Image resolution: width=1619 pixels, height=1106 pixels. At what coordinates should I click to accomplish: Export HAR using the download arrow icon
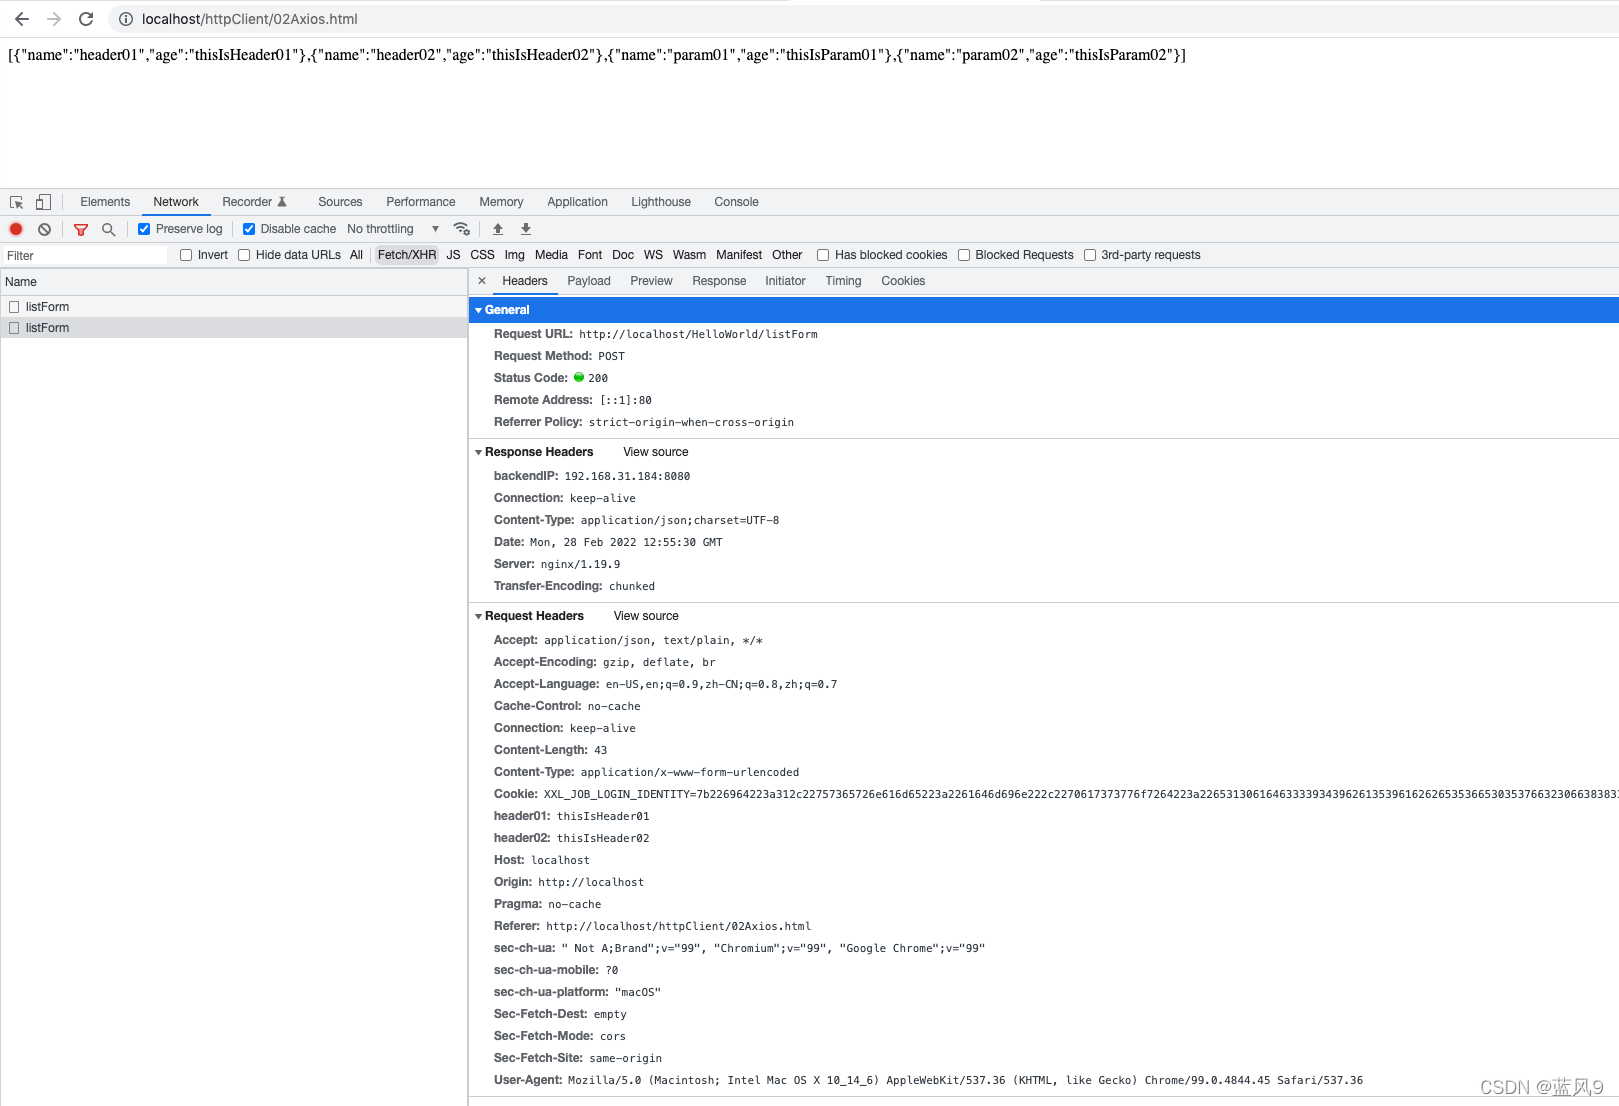coord(525,229)
